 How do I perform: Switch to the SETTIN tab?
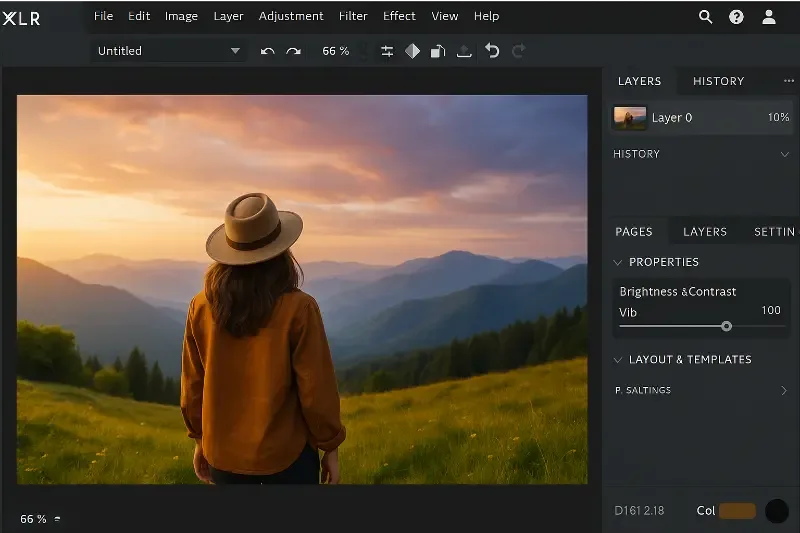click(x=774, y=232)
